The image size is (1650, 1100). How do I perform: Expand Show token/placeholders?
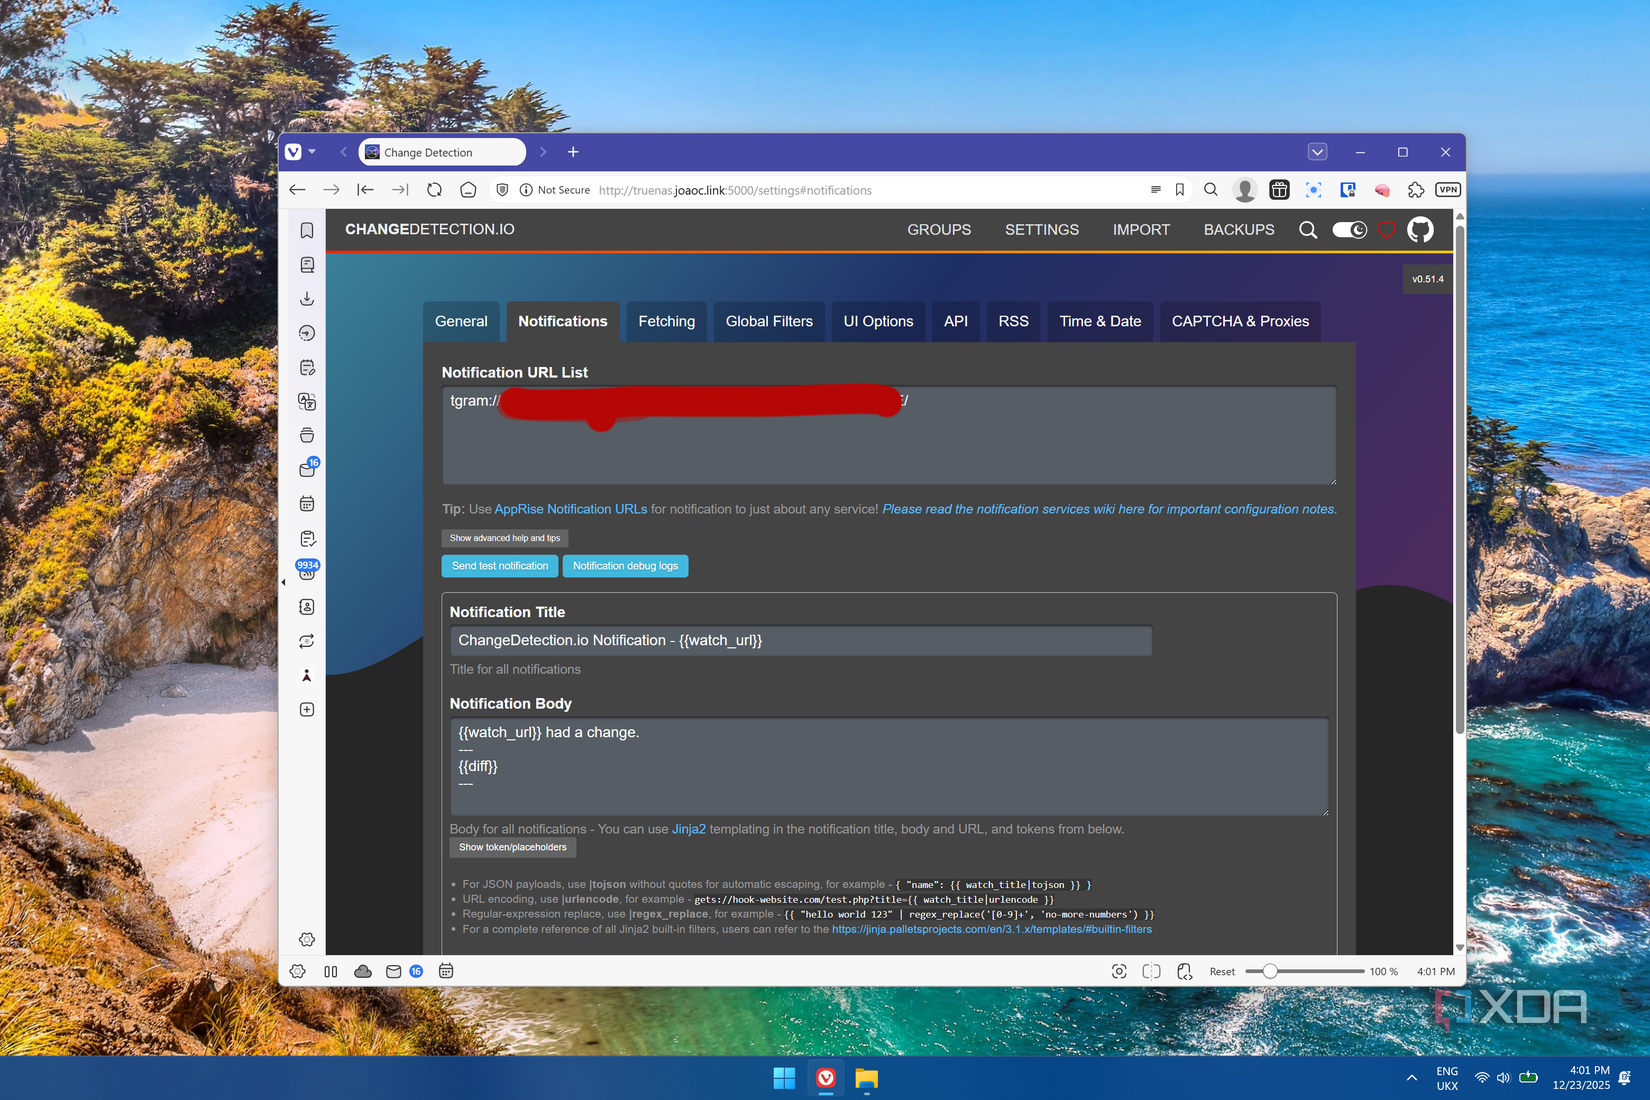point(513,848)
